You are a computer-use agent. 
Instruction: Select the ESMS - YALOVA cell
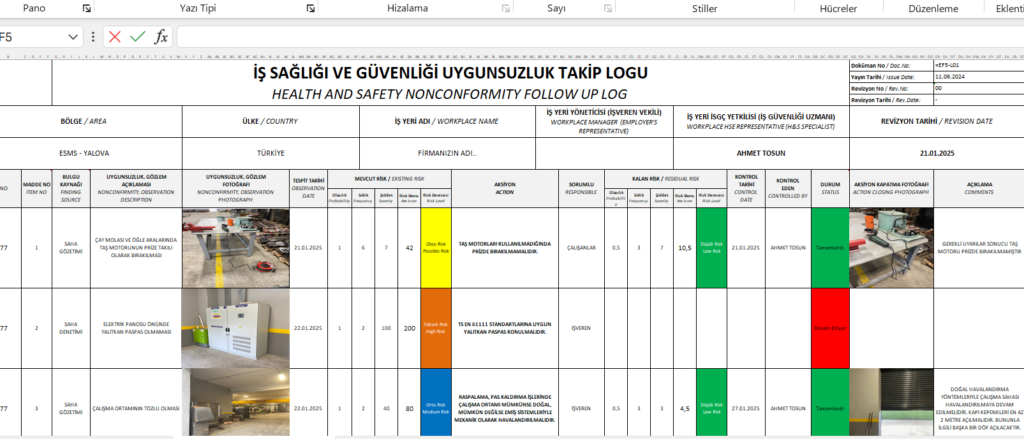pos(91,154)
